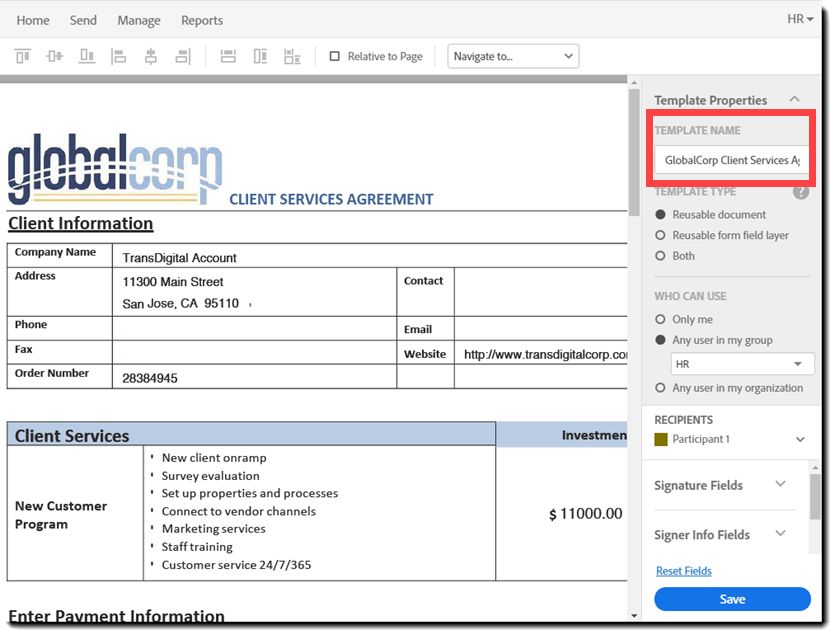The height and width of the screenshot is (630, 830).
Task: Click the Marketing services bullet
Action: pyautogui.click(x=213, y=528)
